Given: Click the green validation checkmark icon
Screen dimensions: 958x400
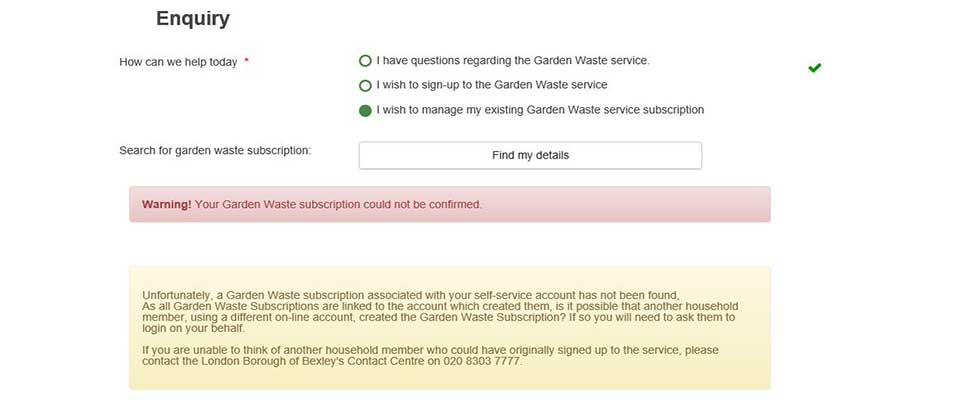Looking at the screenshot, I should [x=814, y=68].
